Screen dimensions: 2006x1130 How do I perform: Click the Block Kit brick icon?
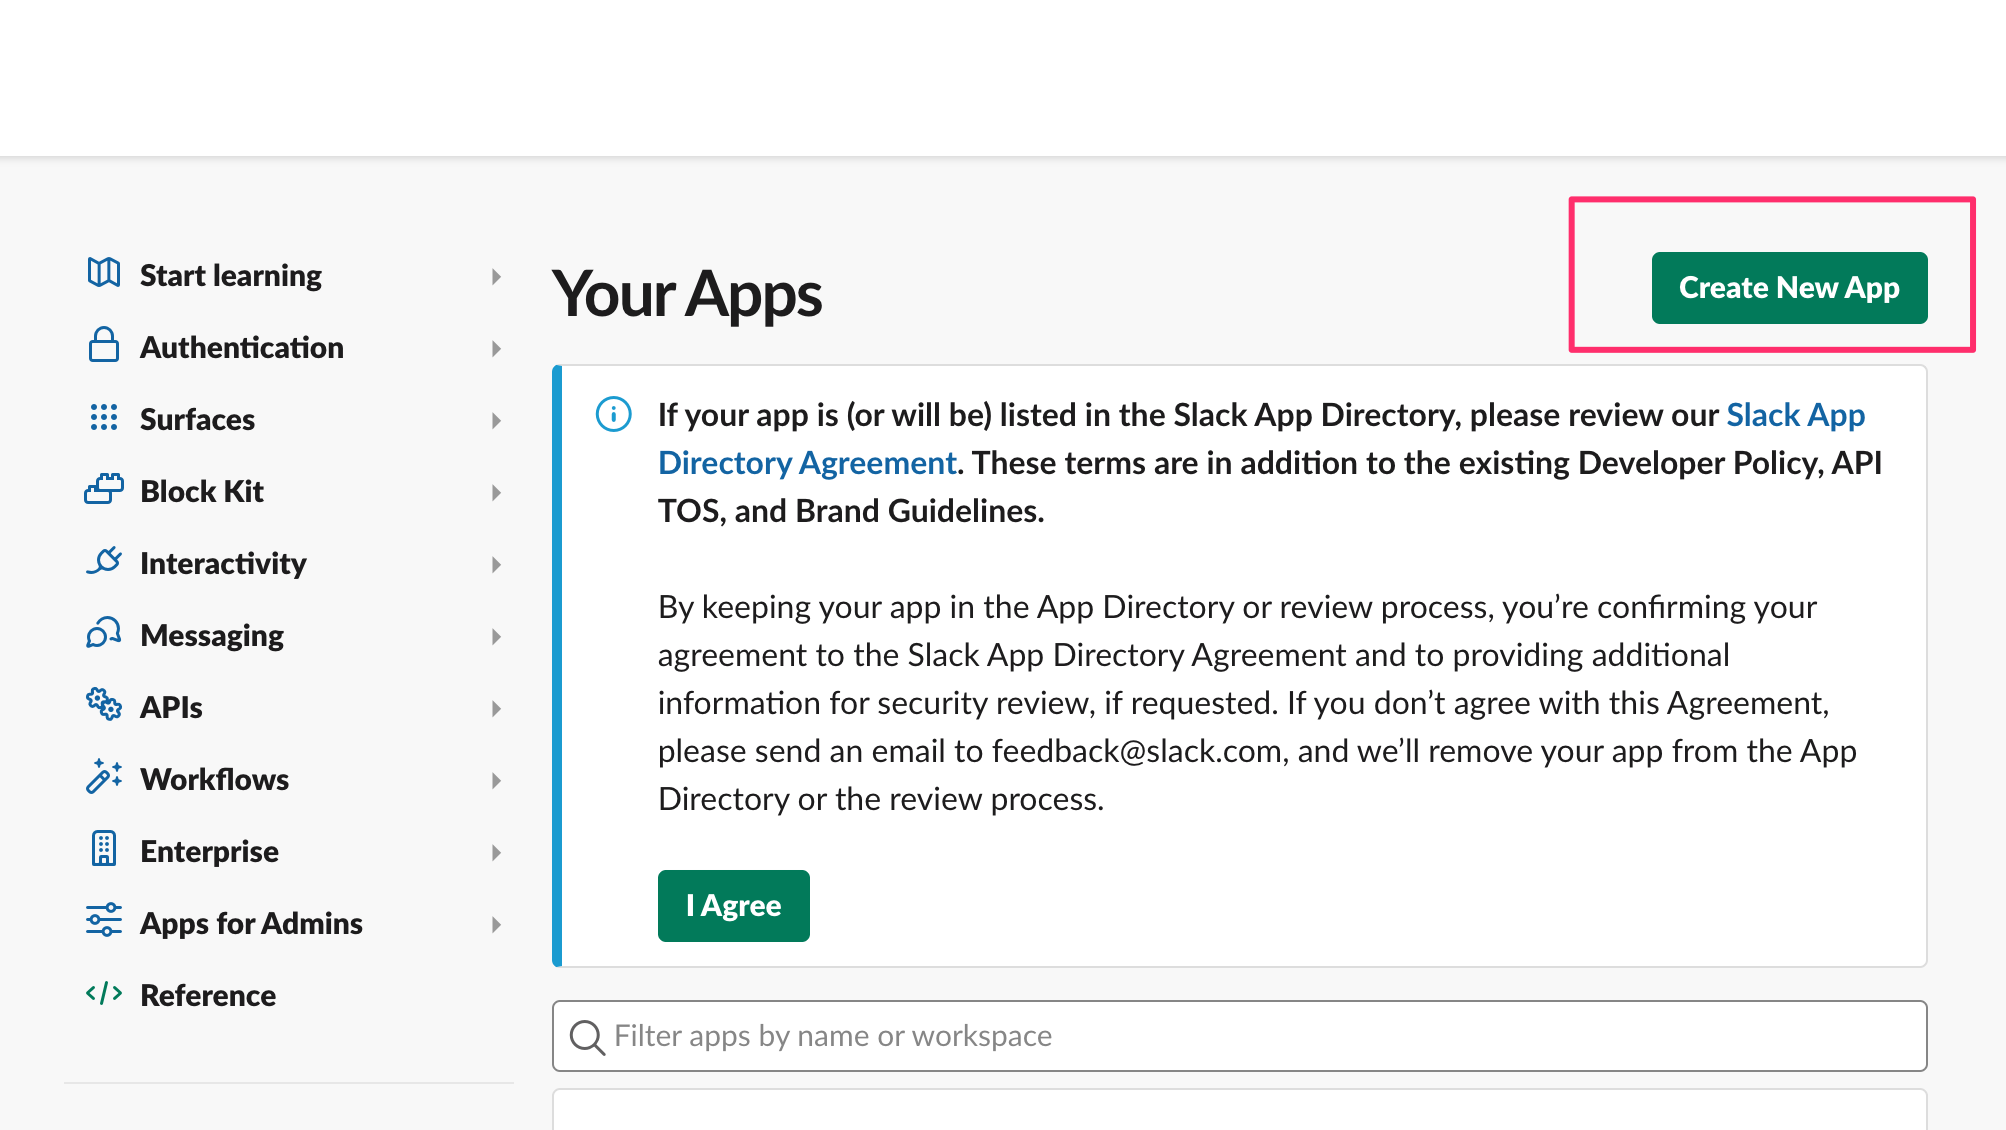pos(104,490)
